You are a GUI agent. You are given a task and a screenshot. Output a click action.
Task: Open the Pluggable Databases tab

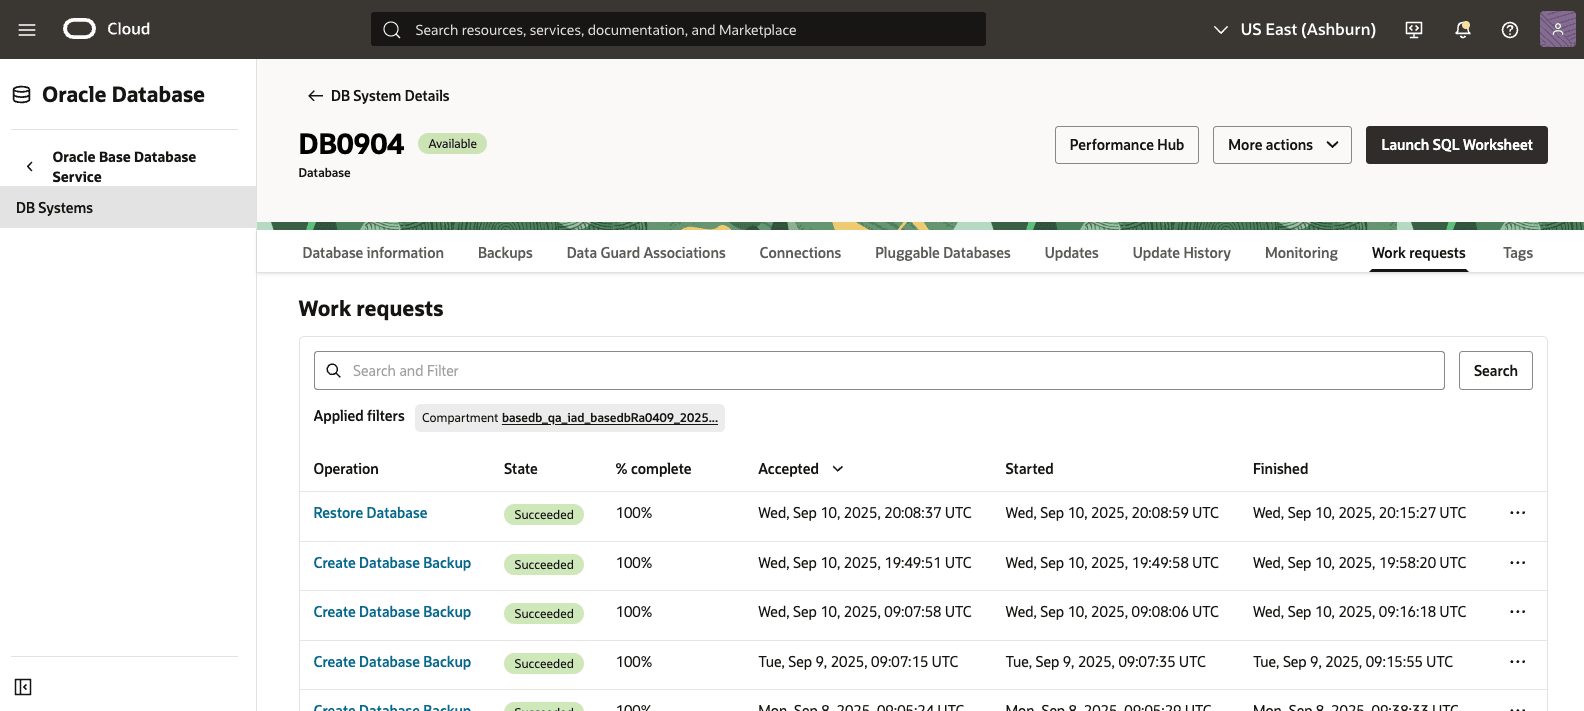(x=943, y=253)
